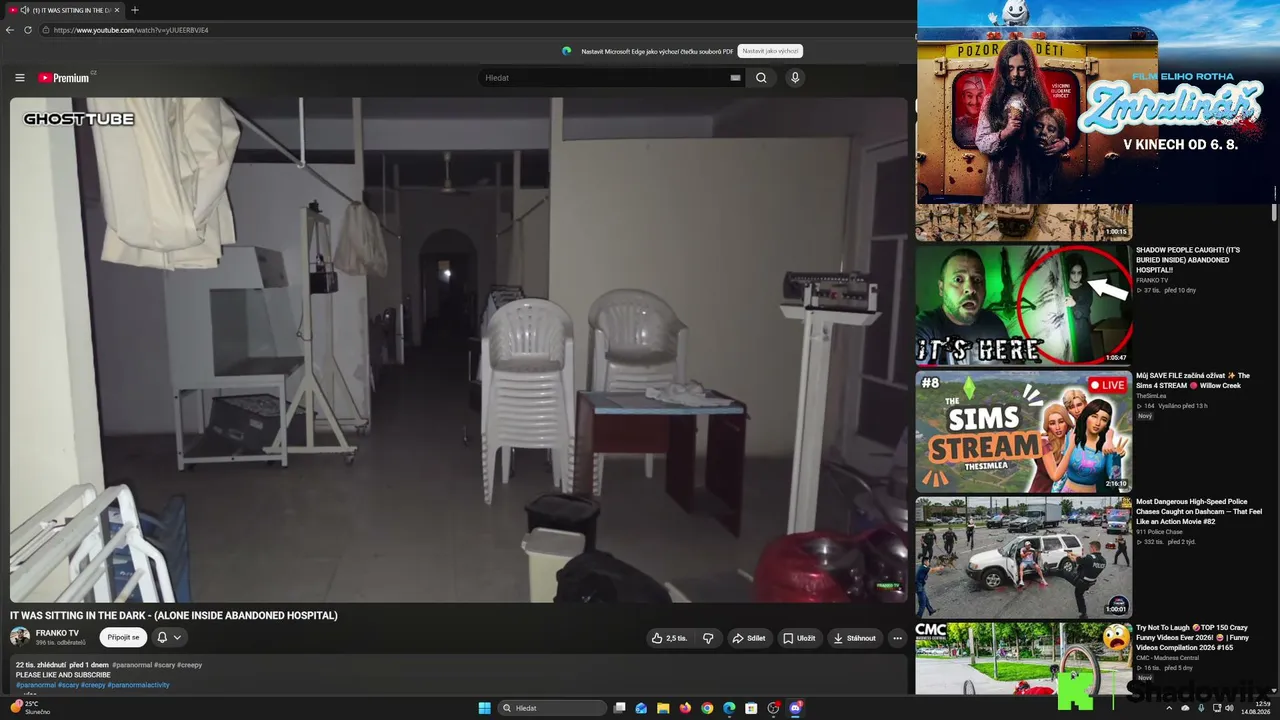Open The Sims 4 STREAM live thumbnail
The width and height of the screenshot is (1280, 720).
[x=1024, y=431]
